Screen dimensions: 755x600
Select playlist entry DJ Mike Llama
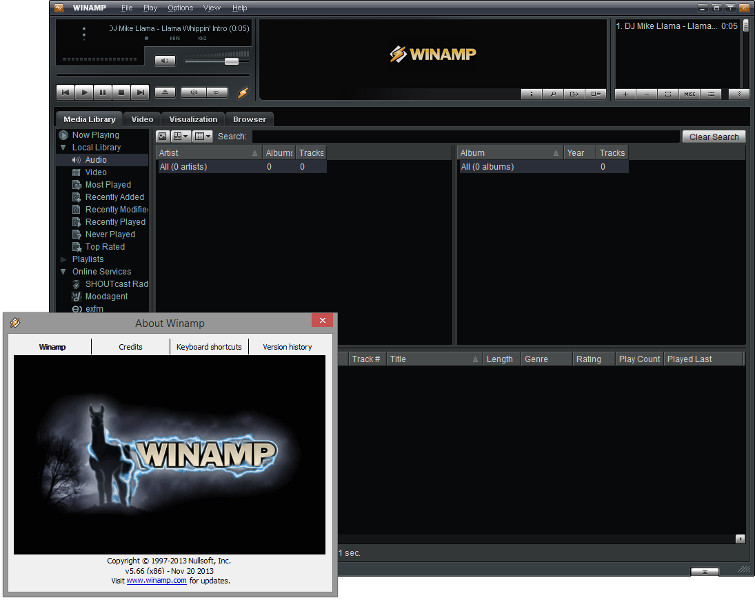(677, 26)
